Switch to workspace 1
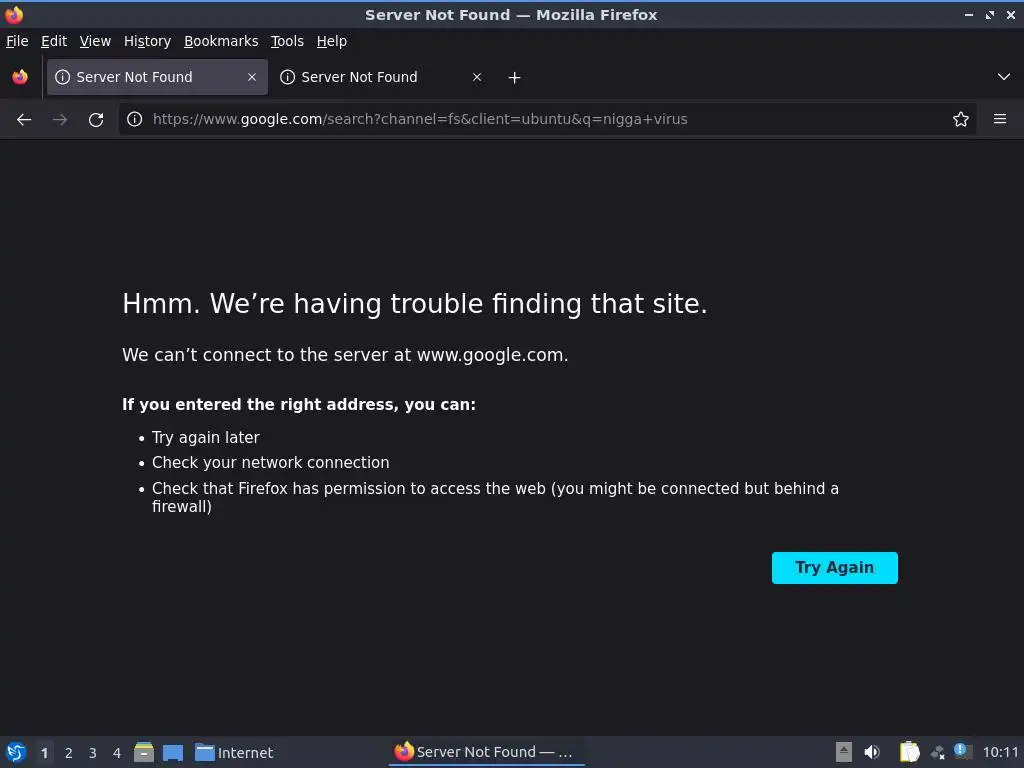1024x768 pixels. tap(44, 753)
